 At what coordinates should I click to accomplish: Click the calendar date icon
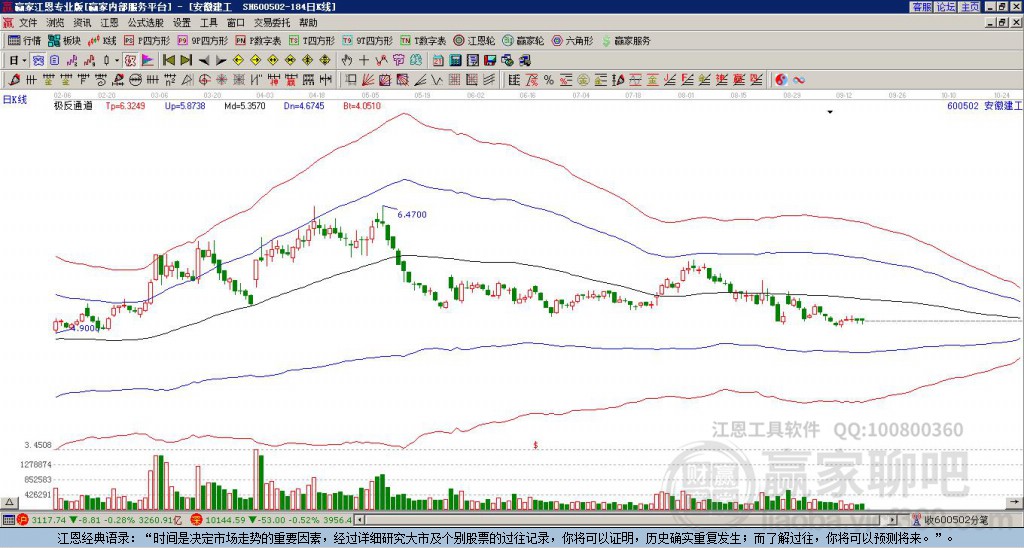(x=438, y=61)
